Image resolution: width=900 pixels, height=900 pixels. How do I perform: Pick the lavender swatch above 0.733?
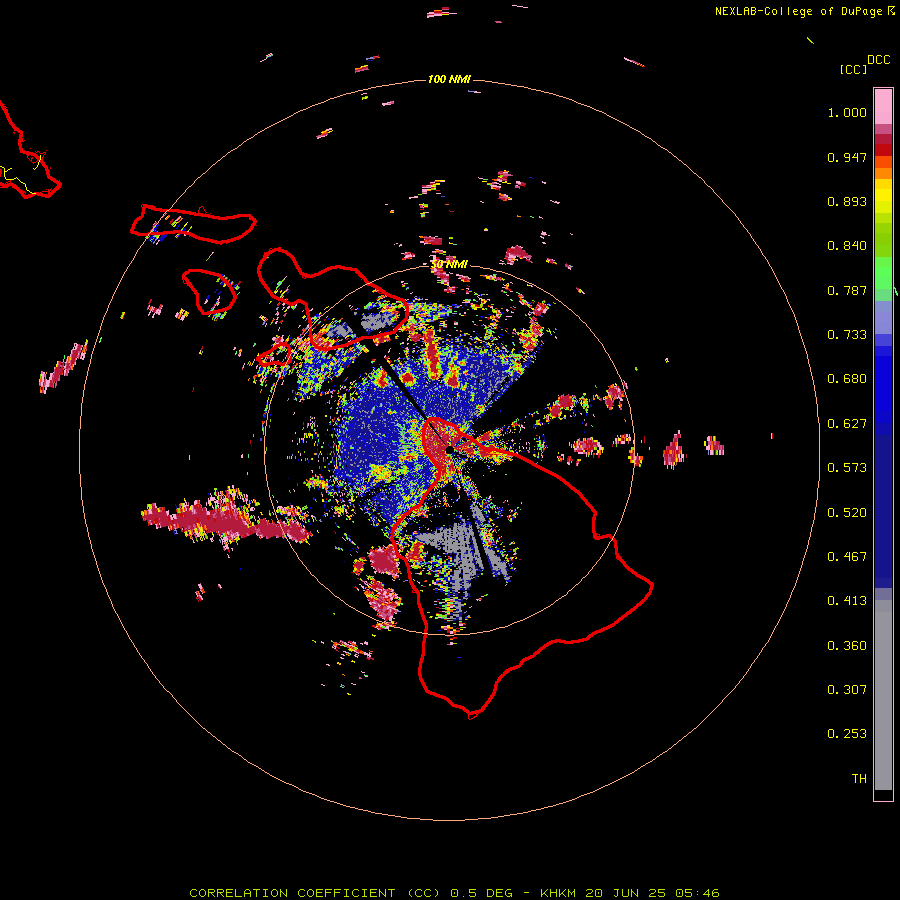point(883,317)
